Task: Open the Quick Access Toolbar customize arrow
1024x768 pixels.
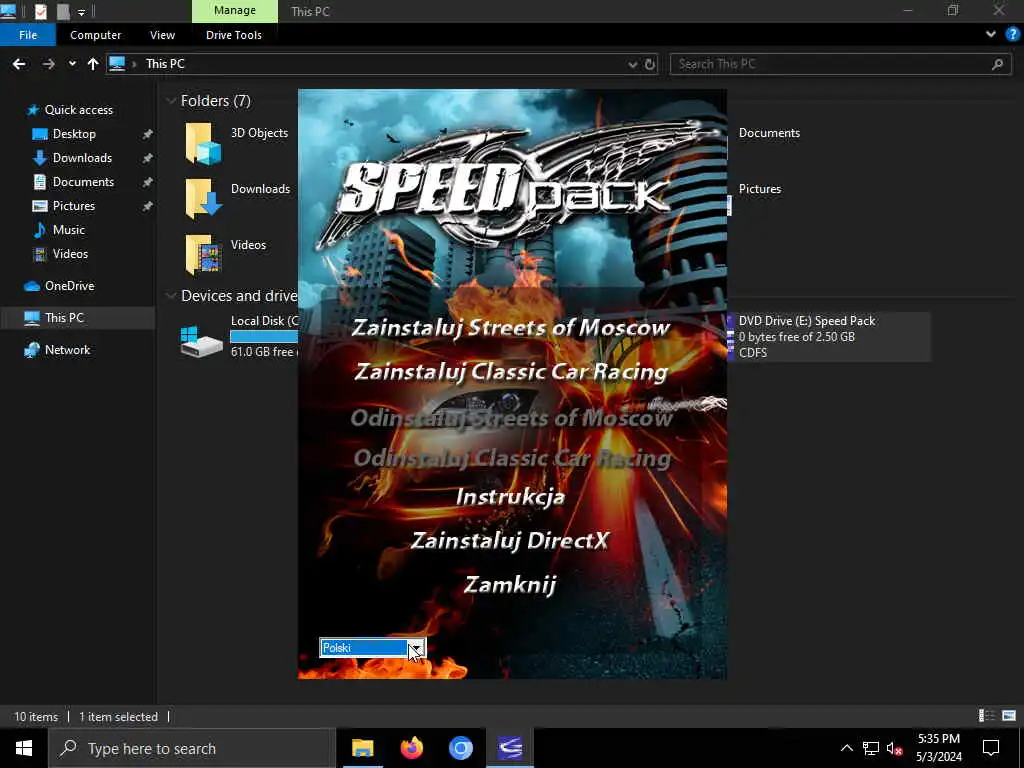Action: tap(81, 12)
